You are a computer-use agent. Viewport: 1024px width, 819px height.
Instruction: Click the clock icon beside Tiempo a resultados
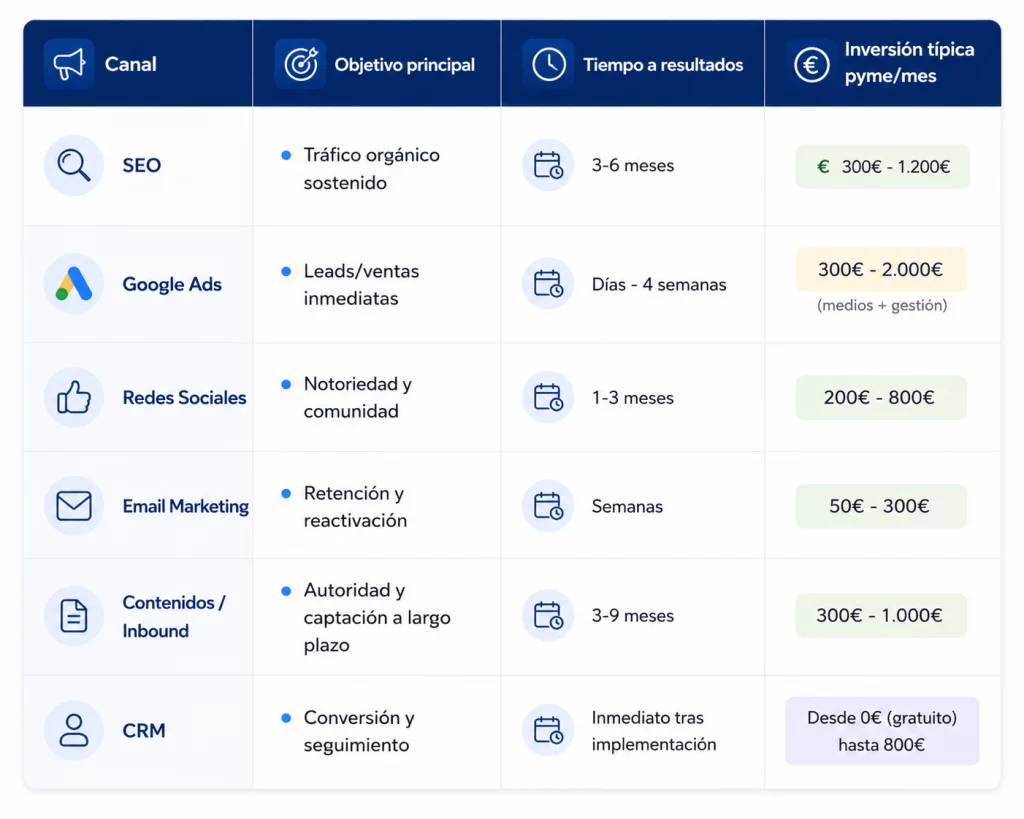point(549,64)
